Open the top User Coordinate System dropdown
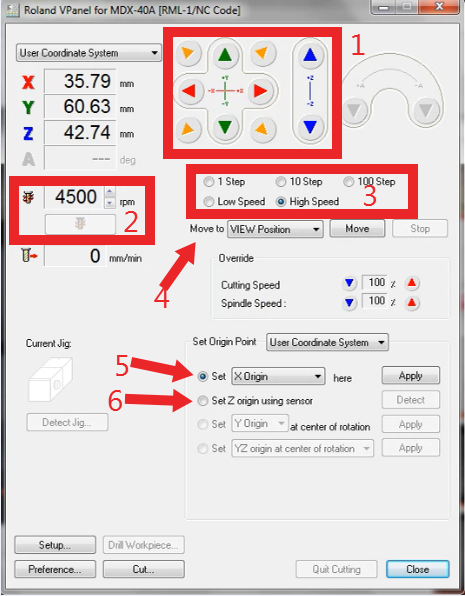This screenshot has width=465, height=596. click(x=89, y=53)
